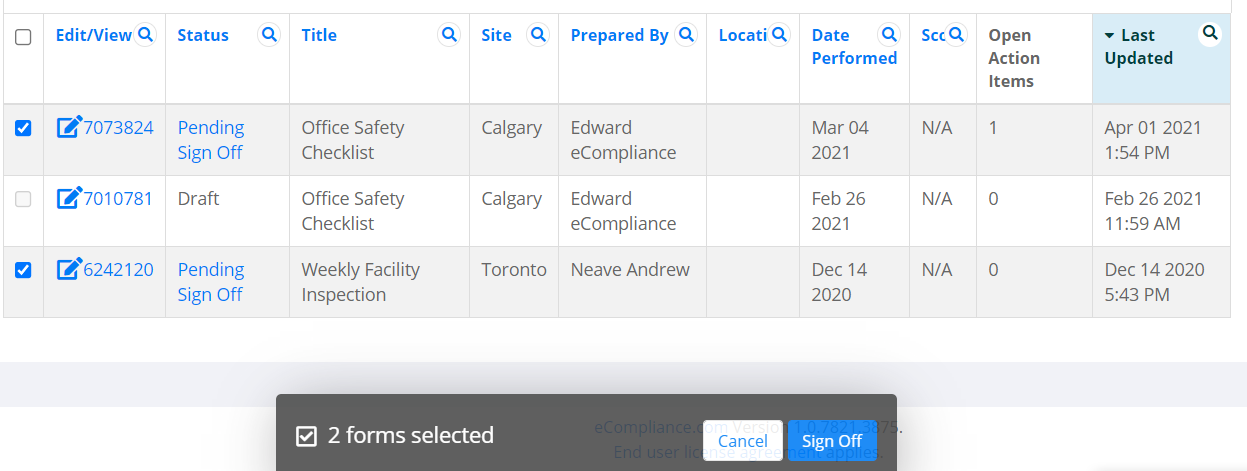1247x471 pixels.
Task: Click the search icon beside Prepared By
Action: tap(686, 35)
